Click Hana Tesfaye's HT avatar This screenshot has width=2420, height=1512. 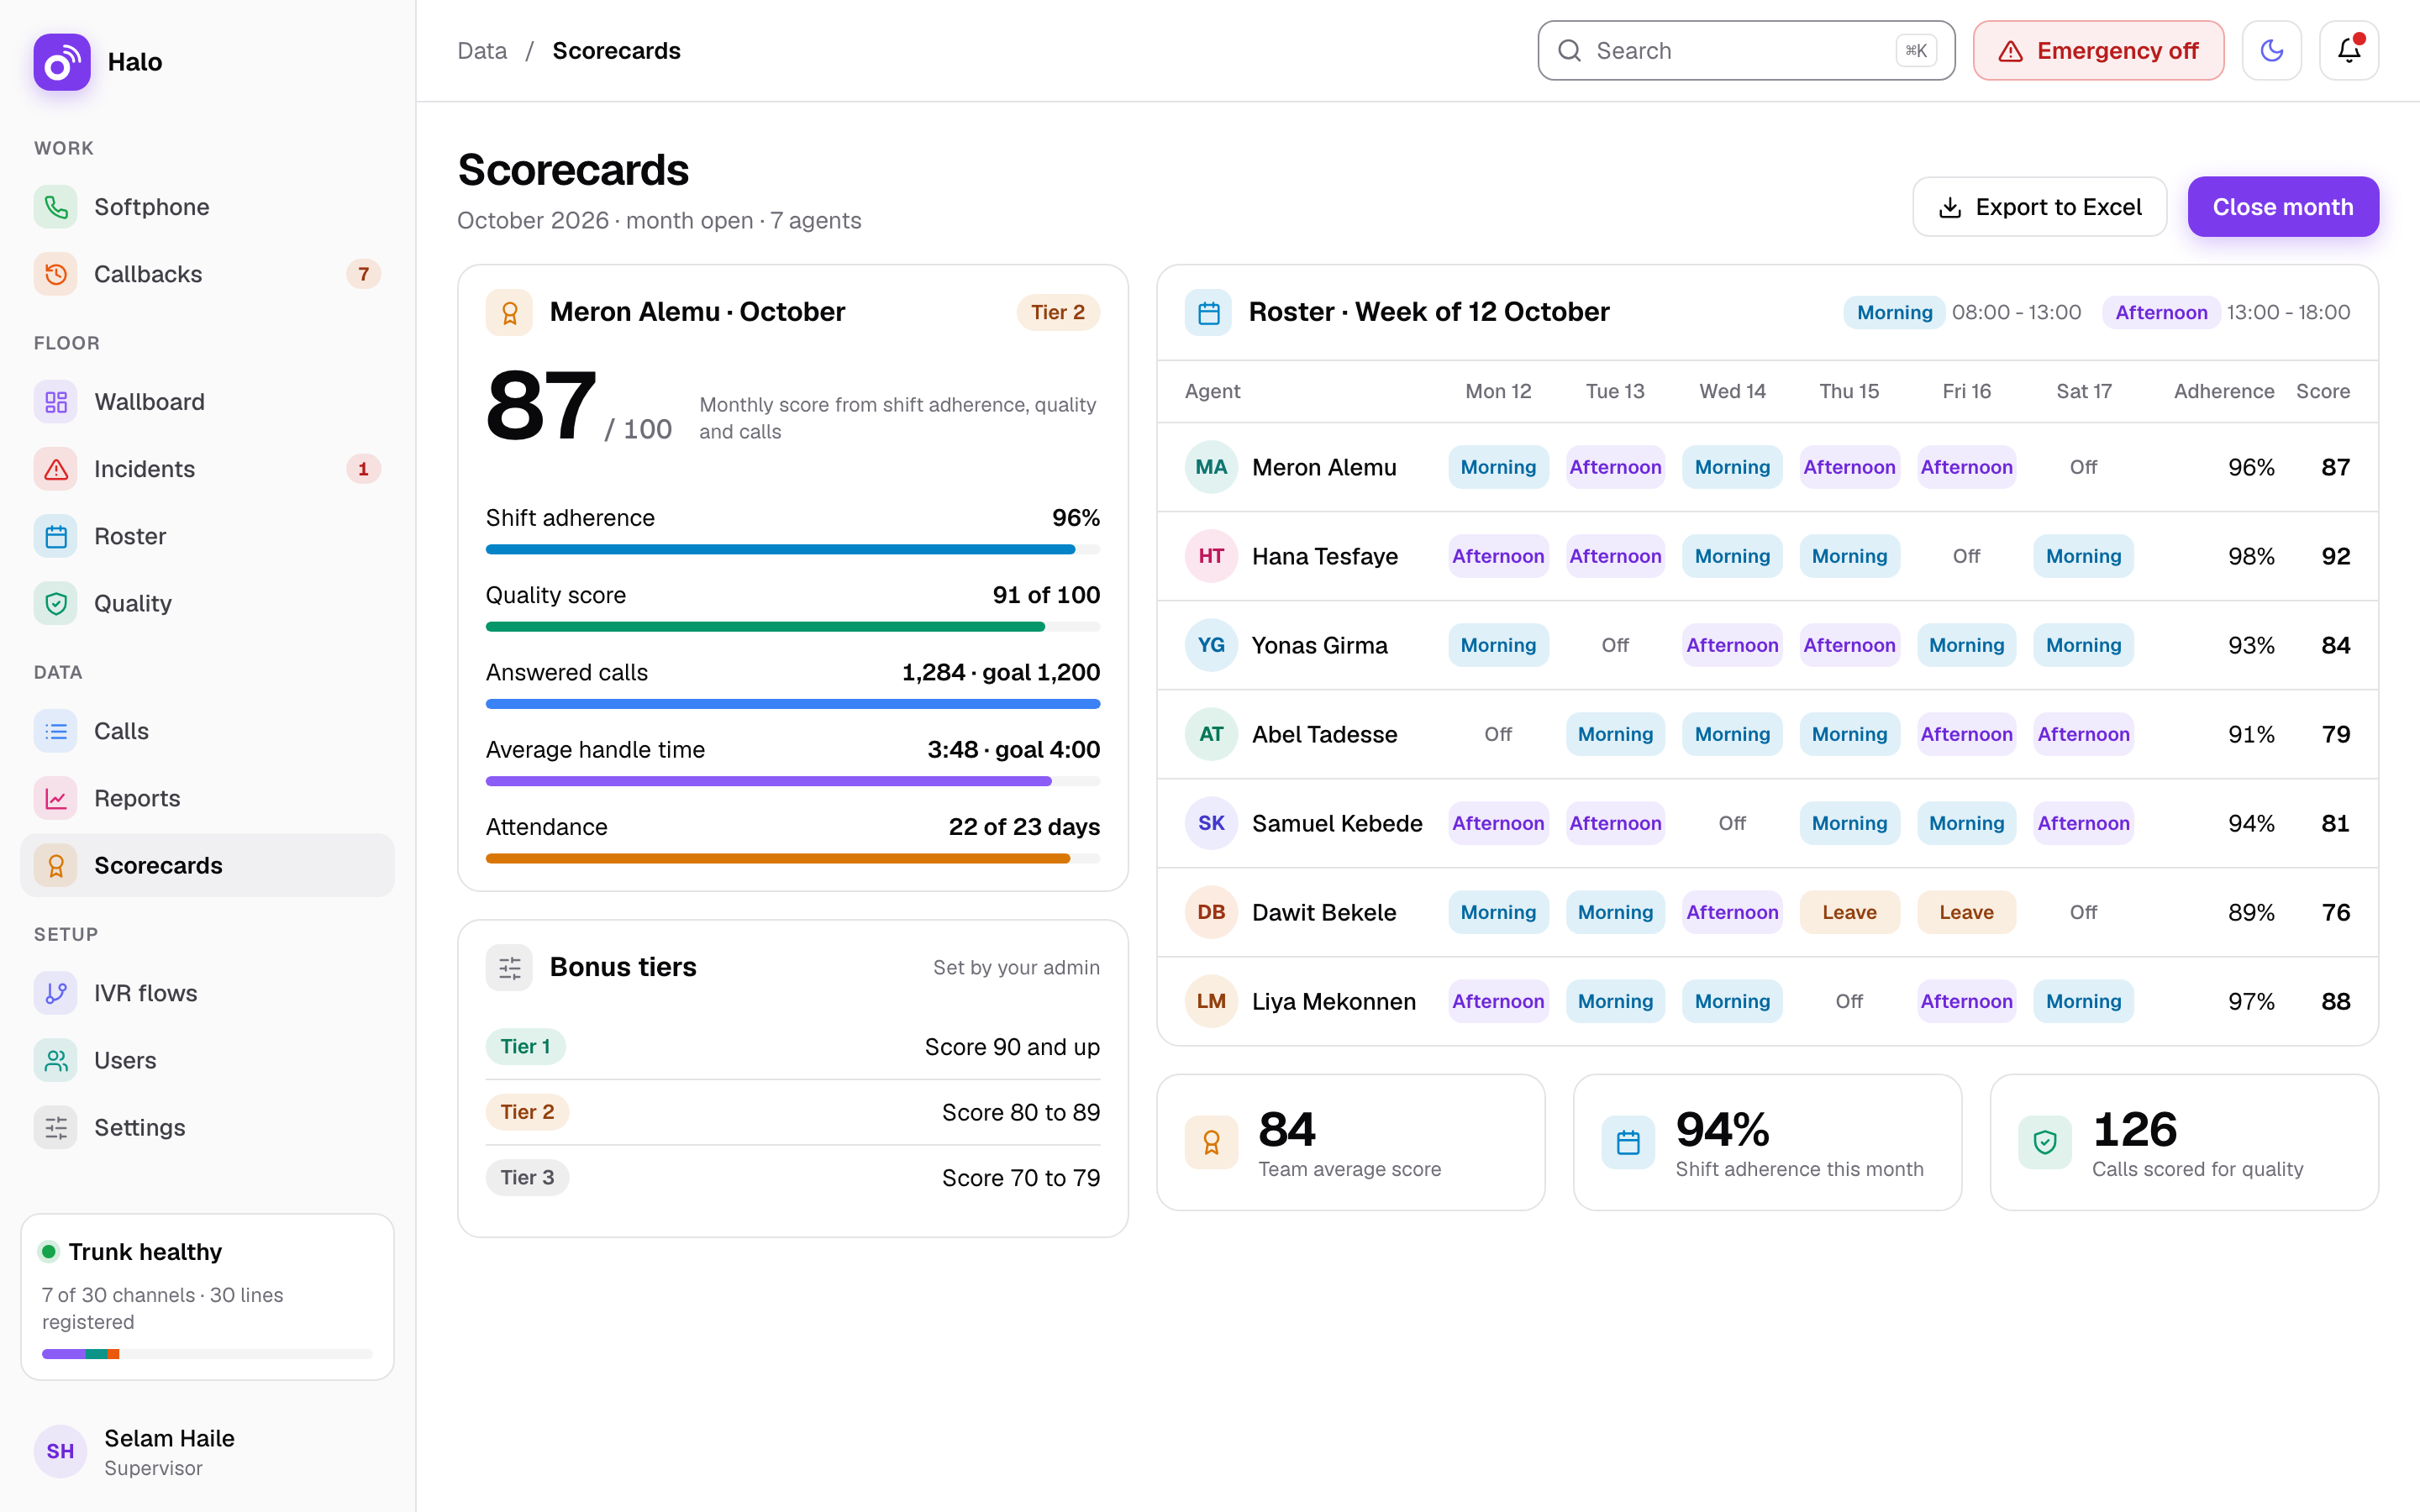[x=1210, y=556]
